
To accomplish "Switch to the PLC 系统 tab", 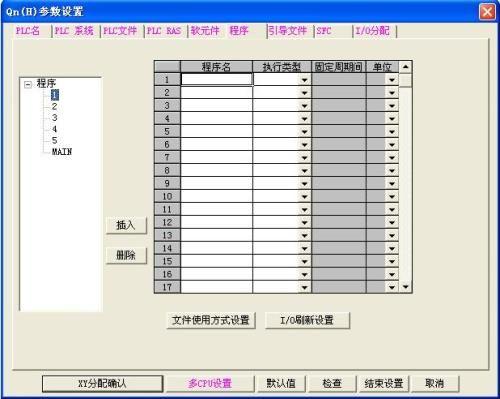I will (74, 31).
